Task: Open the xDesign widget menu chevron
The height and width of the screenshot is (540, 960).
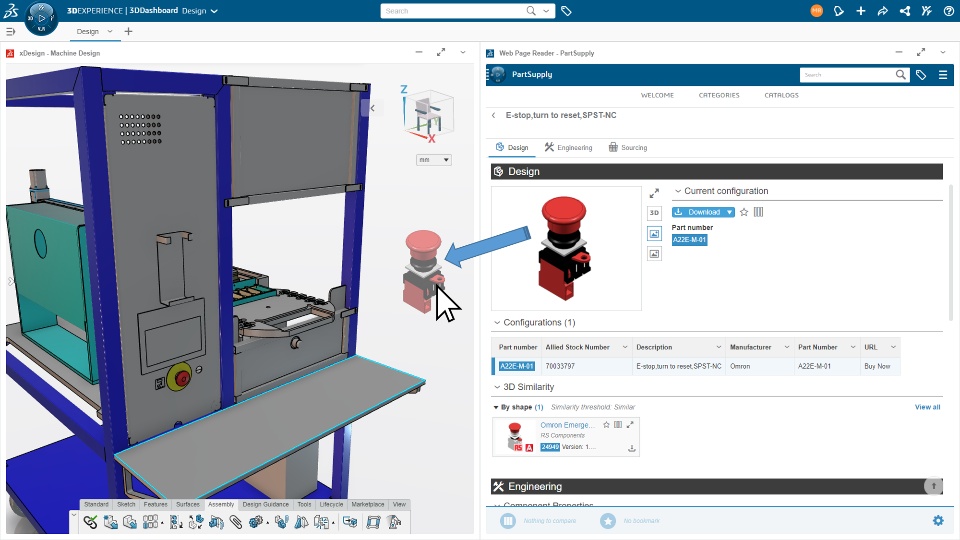Action: tap(463, 53)
